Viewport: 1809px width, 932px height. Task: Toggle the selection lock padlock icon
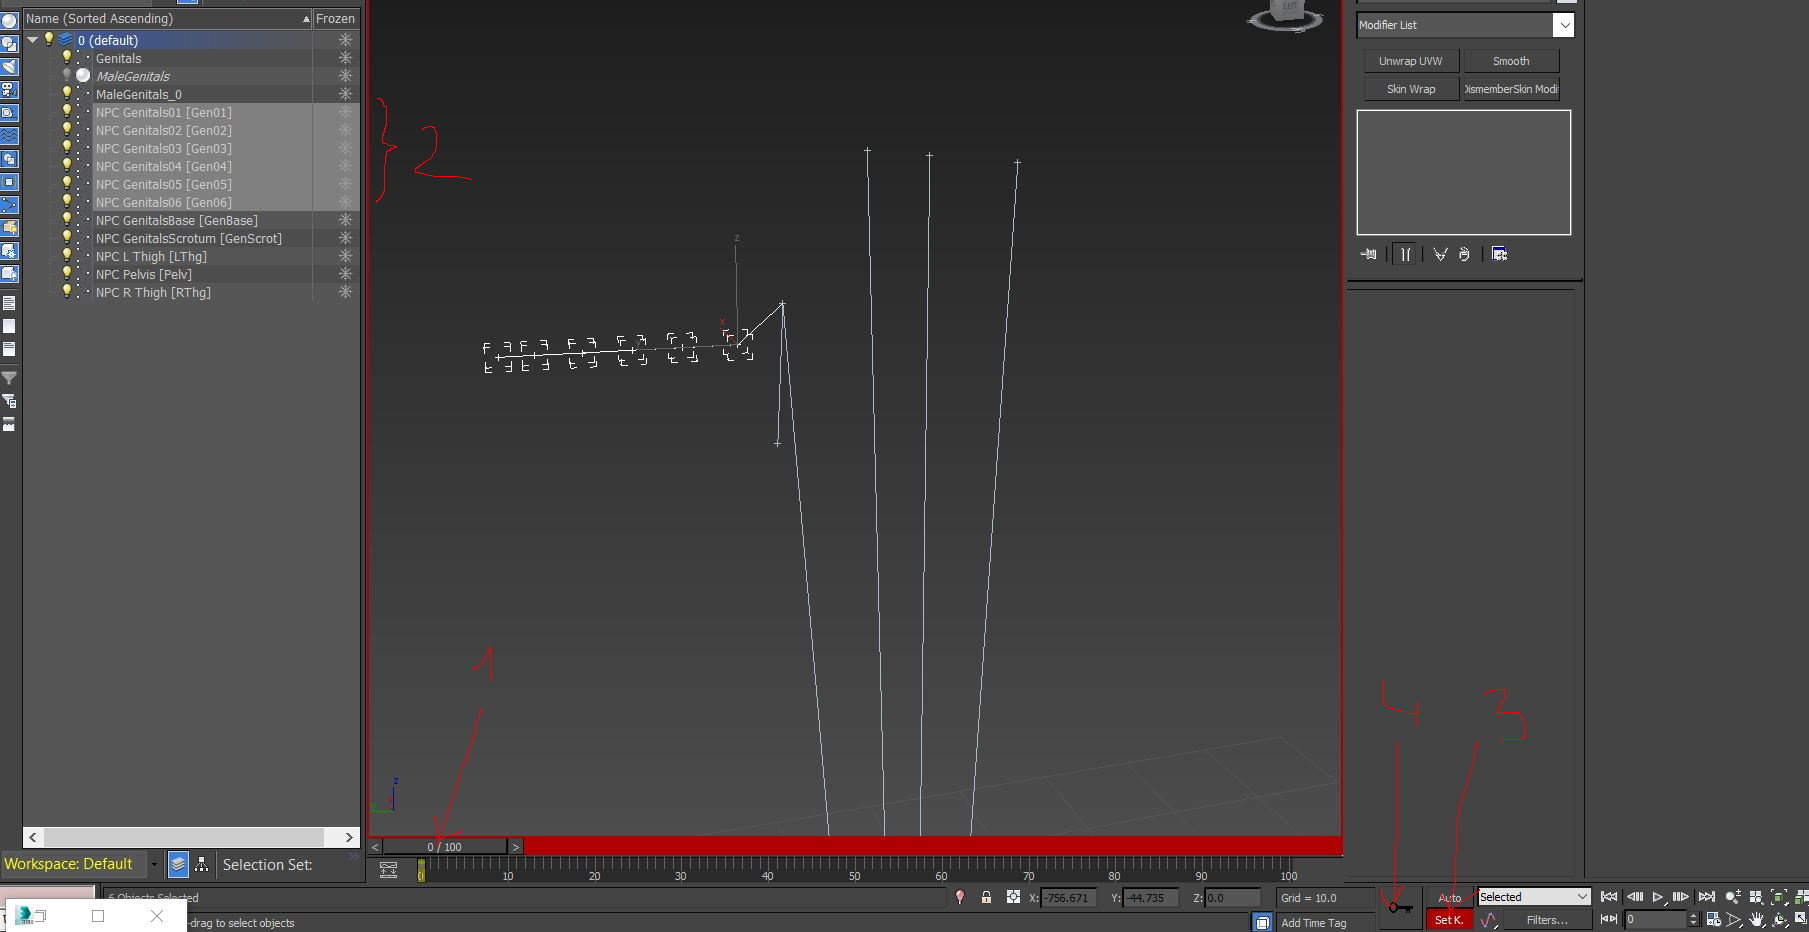pos(986,897)
